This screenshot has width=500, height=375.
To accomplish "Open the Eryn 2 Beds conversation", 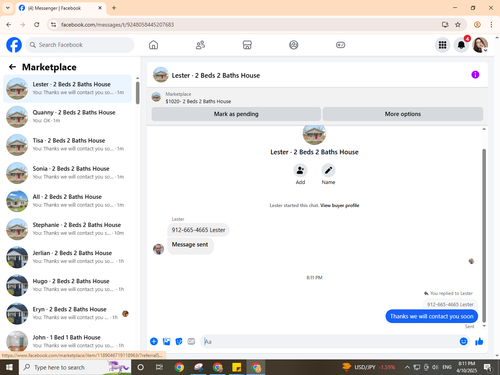I will tap(68, 313).
